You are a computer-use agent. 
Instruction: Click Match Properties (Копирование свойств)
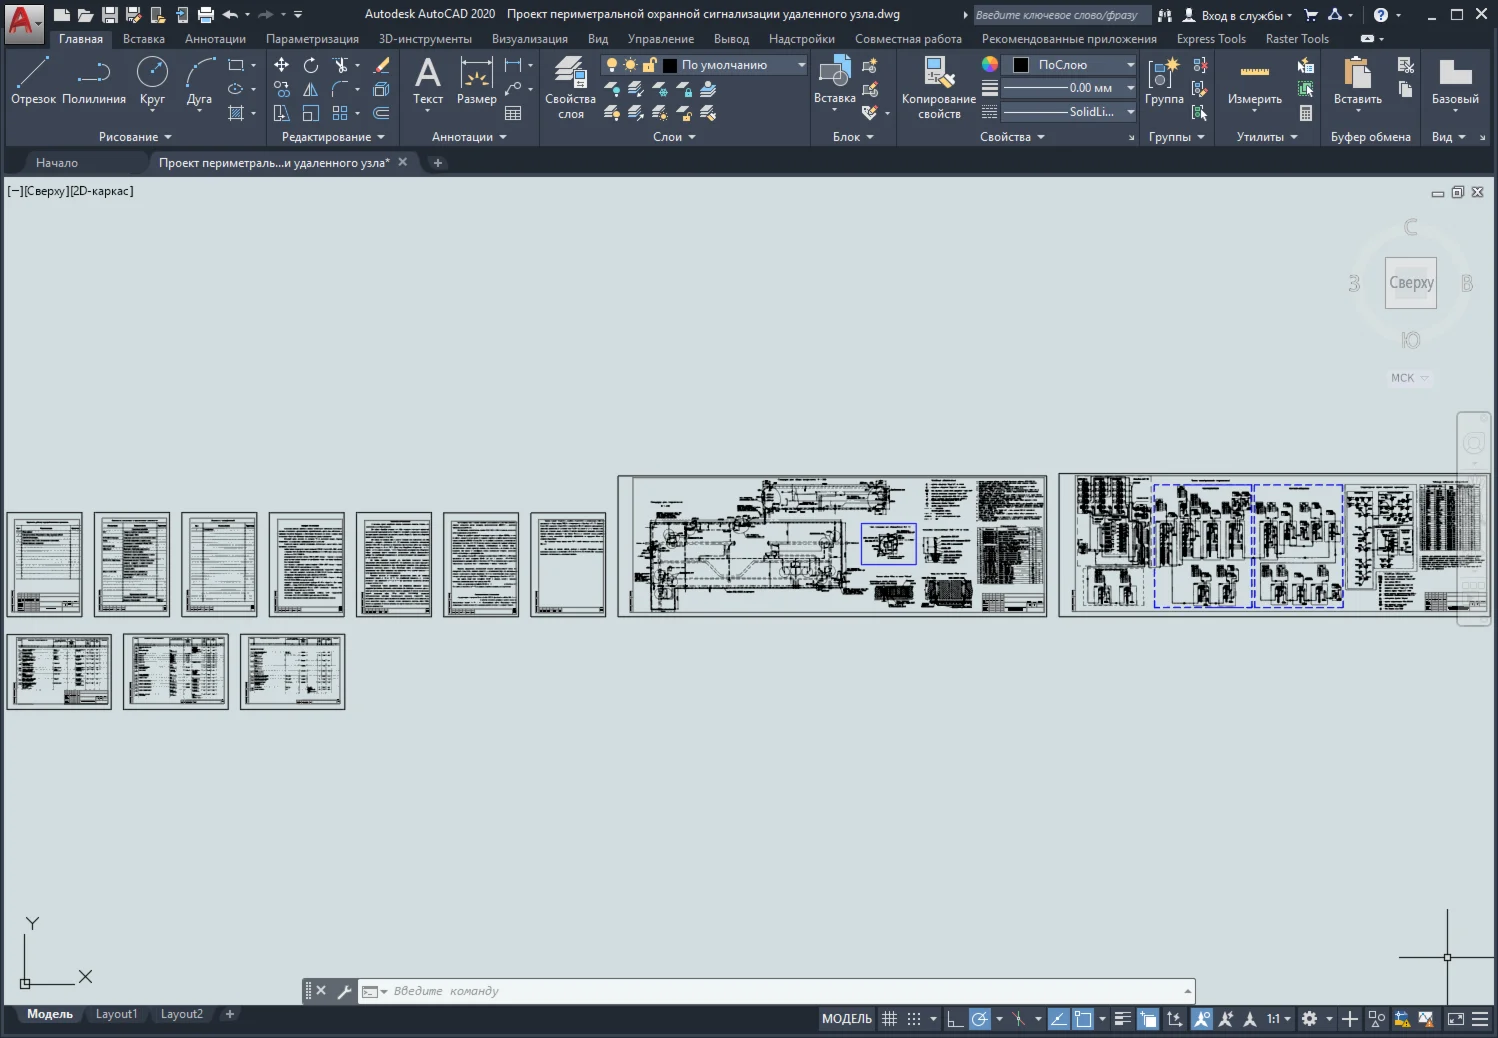[x=939, y=87]
